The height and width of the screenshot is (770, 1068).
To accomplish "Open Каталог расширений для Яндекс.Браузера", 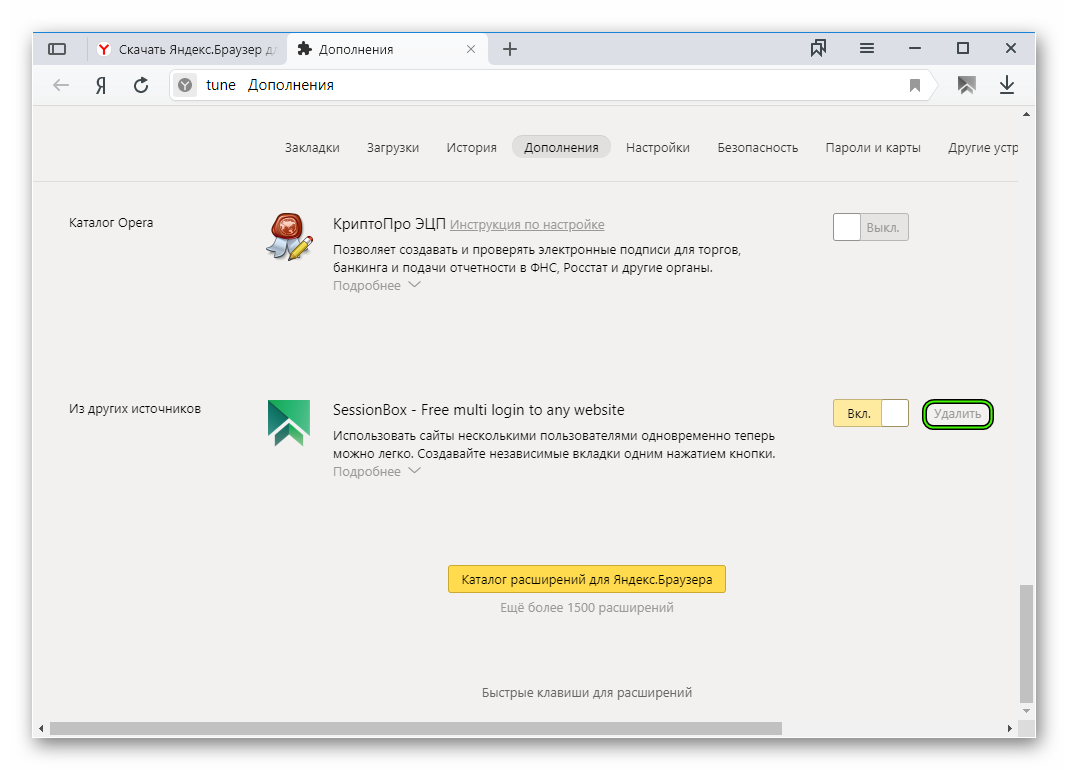I will tap(586, 579).
